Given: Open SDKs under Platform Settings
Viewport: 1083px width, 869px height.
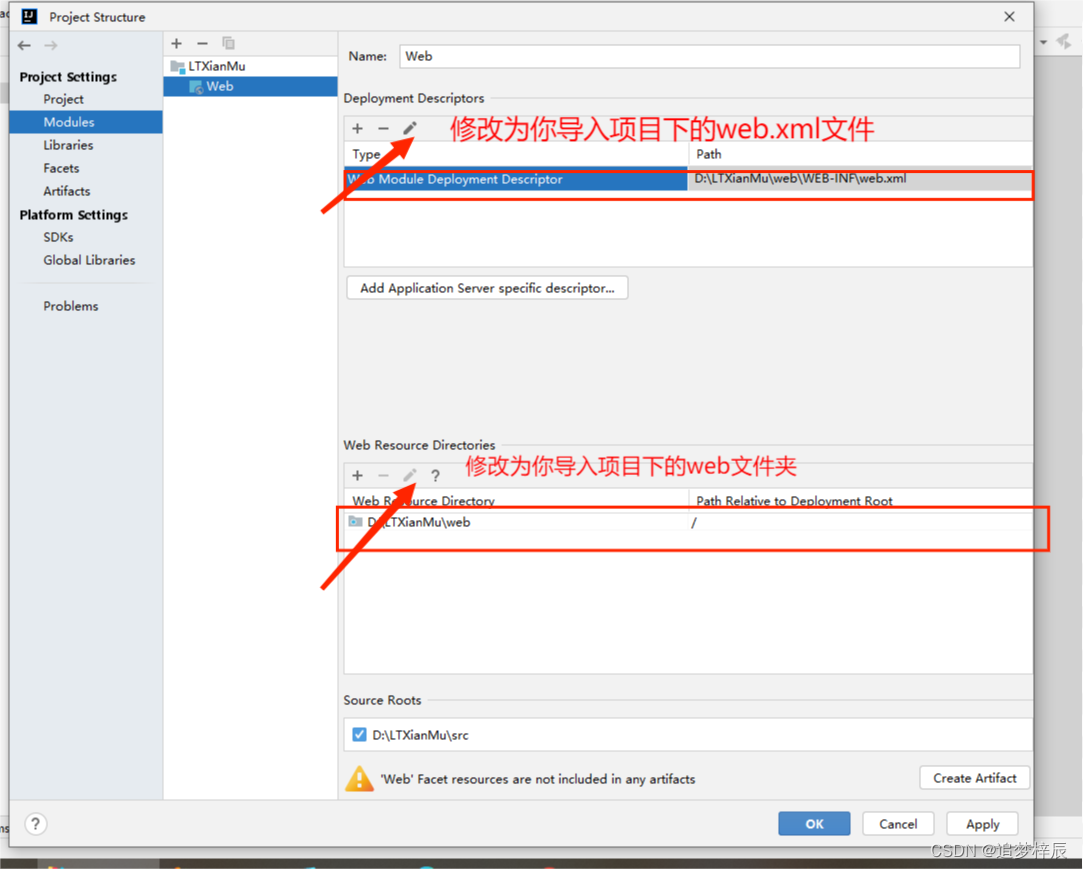Looking at the screenshot, I should tap(59, 237).
